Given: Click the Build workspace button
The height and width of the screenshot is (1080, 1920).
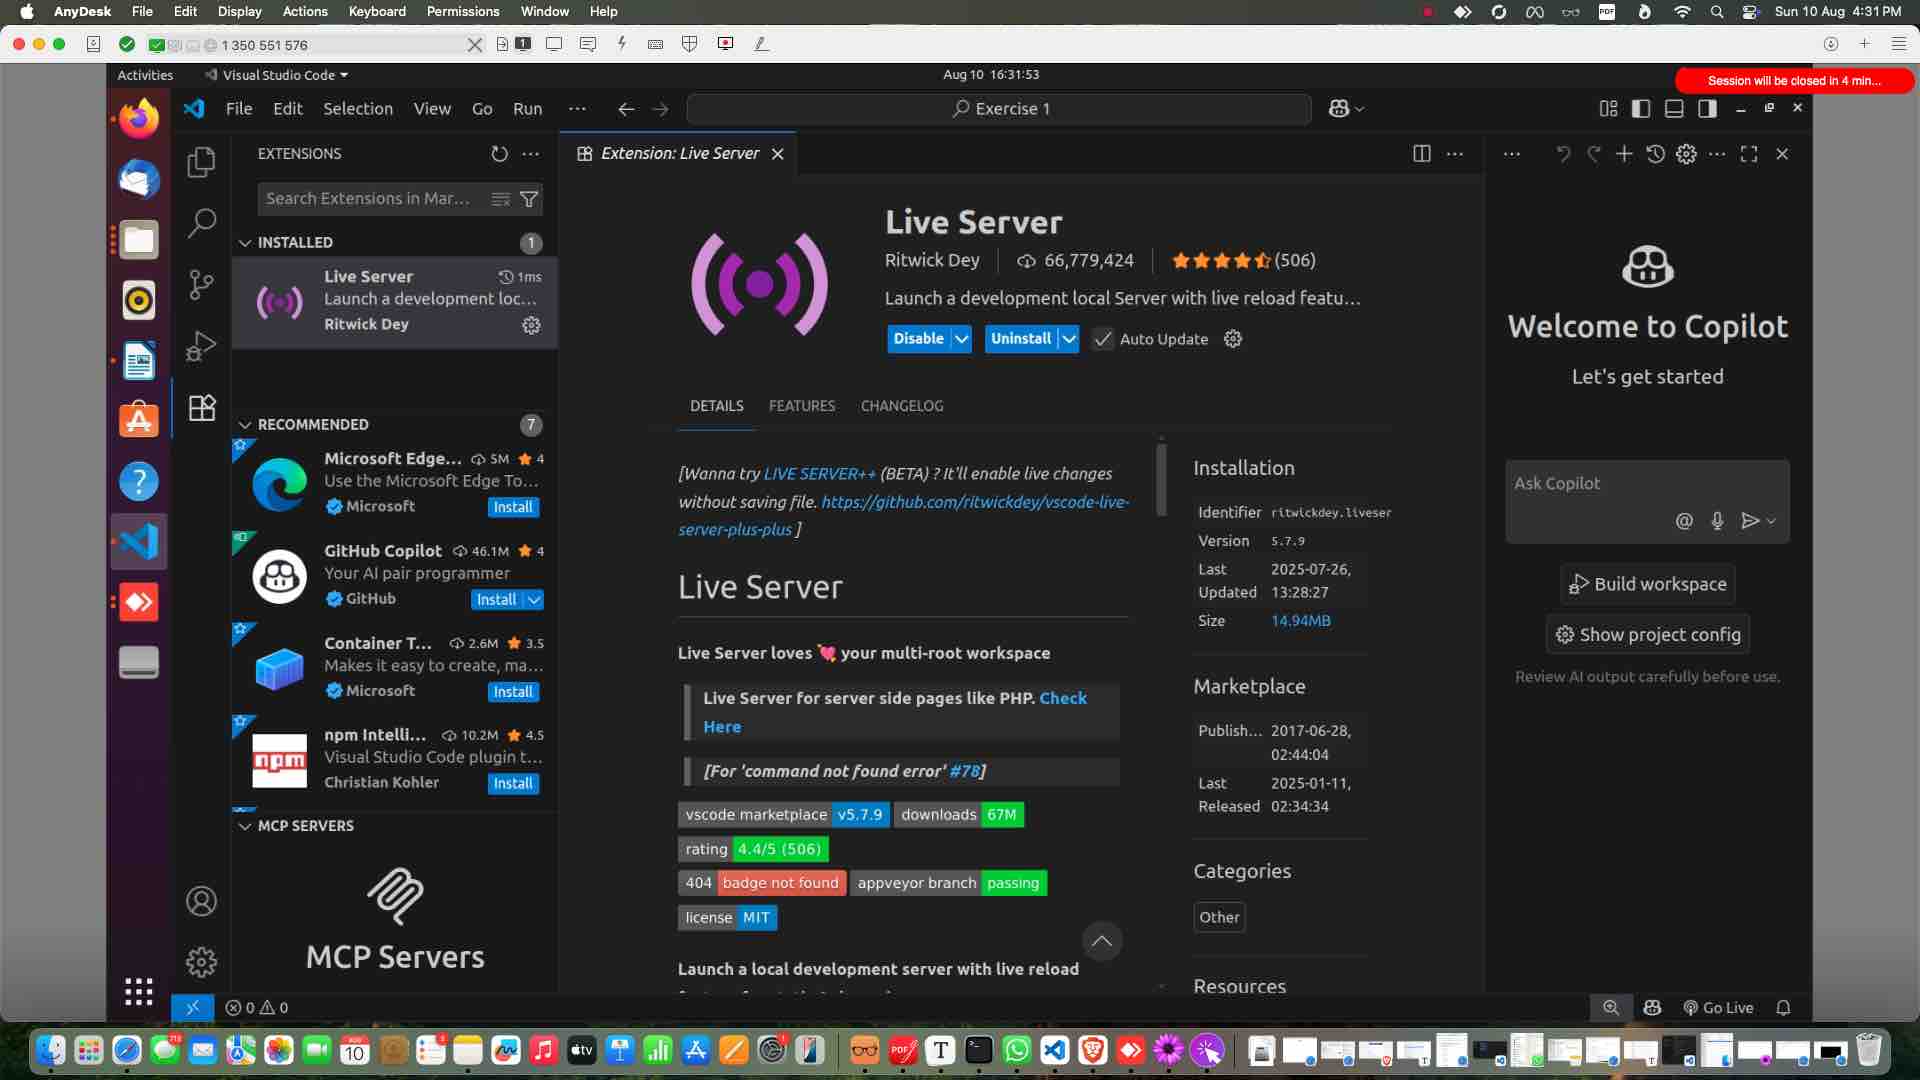Looking at the screenshot, I should point(1647,584).
